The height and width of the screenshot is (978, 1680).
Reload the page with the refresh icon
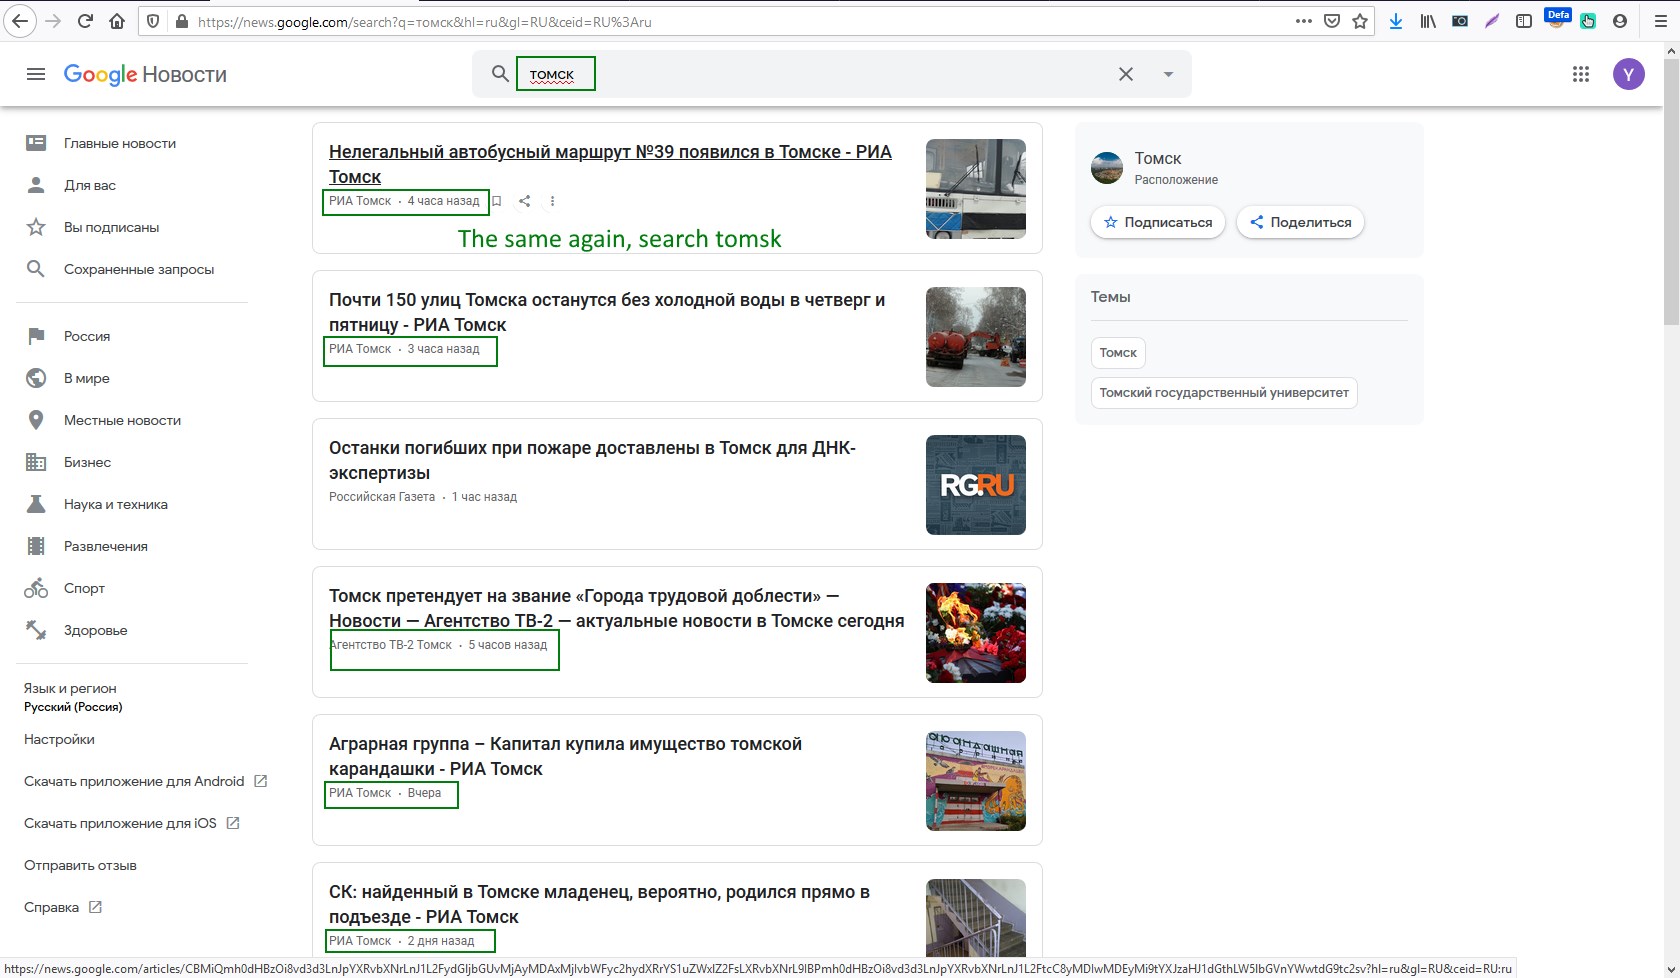85,21
